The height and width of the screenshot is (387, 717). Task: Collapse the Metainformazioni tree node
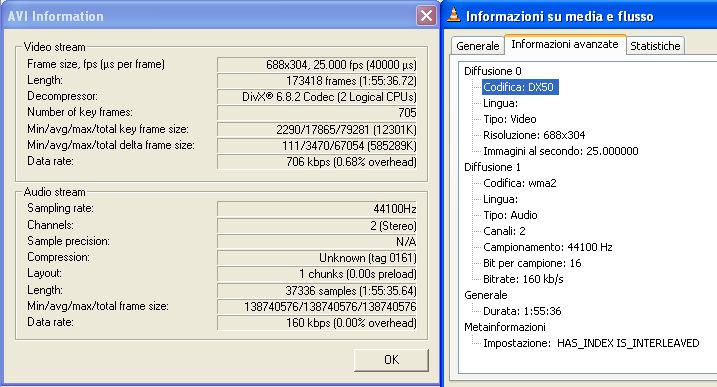pos(505,327)
